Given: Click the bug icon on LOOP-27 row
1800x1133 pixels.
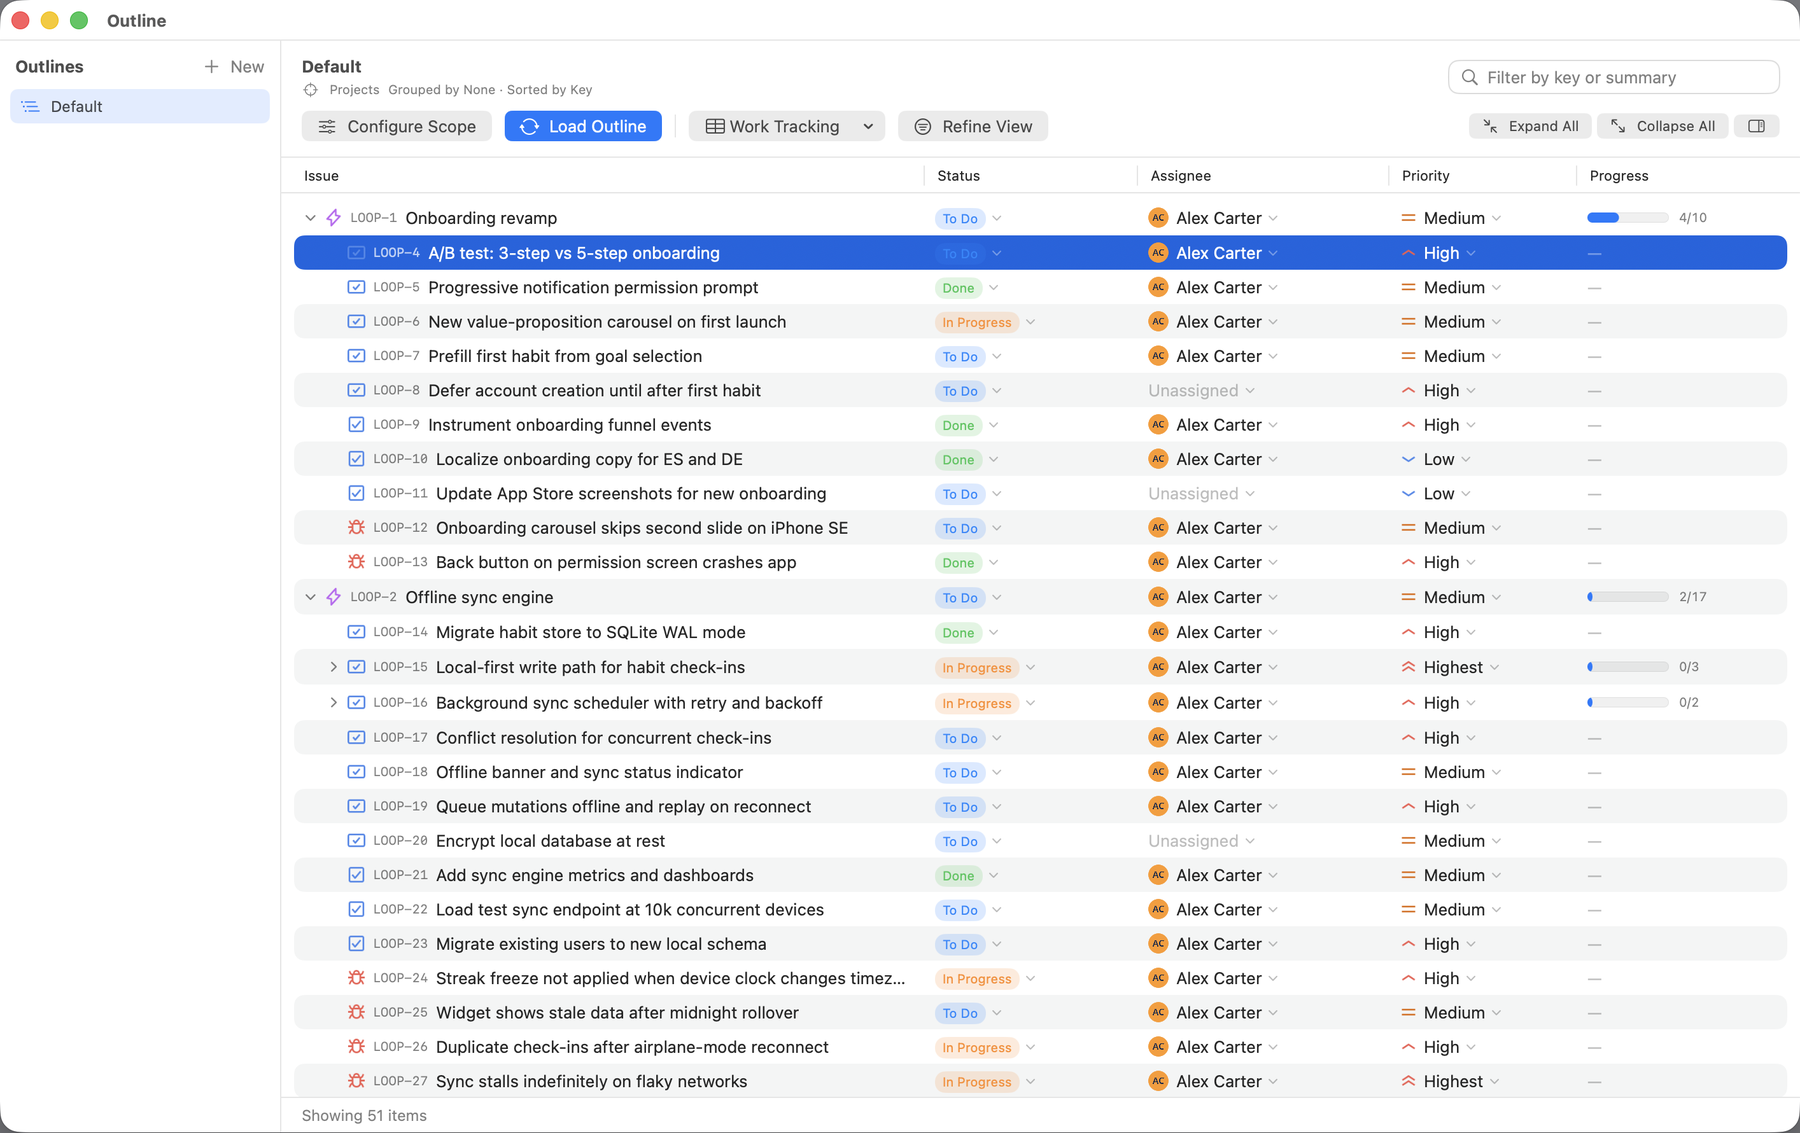Looking at the screenshot, I should tap(356, 1081).
